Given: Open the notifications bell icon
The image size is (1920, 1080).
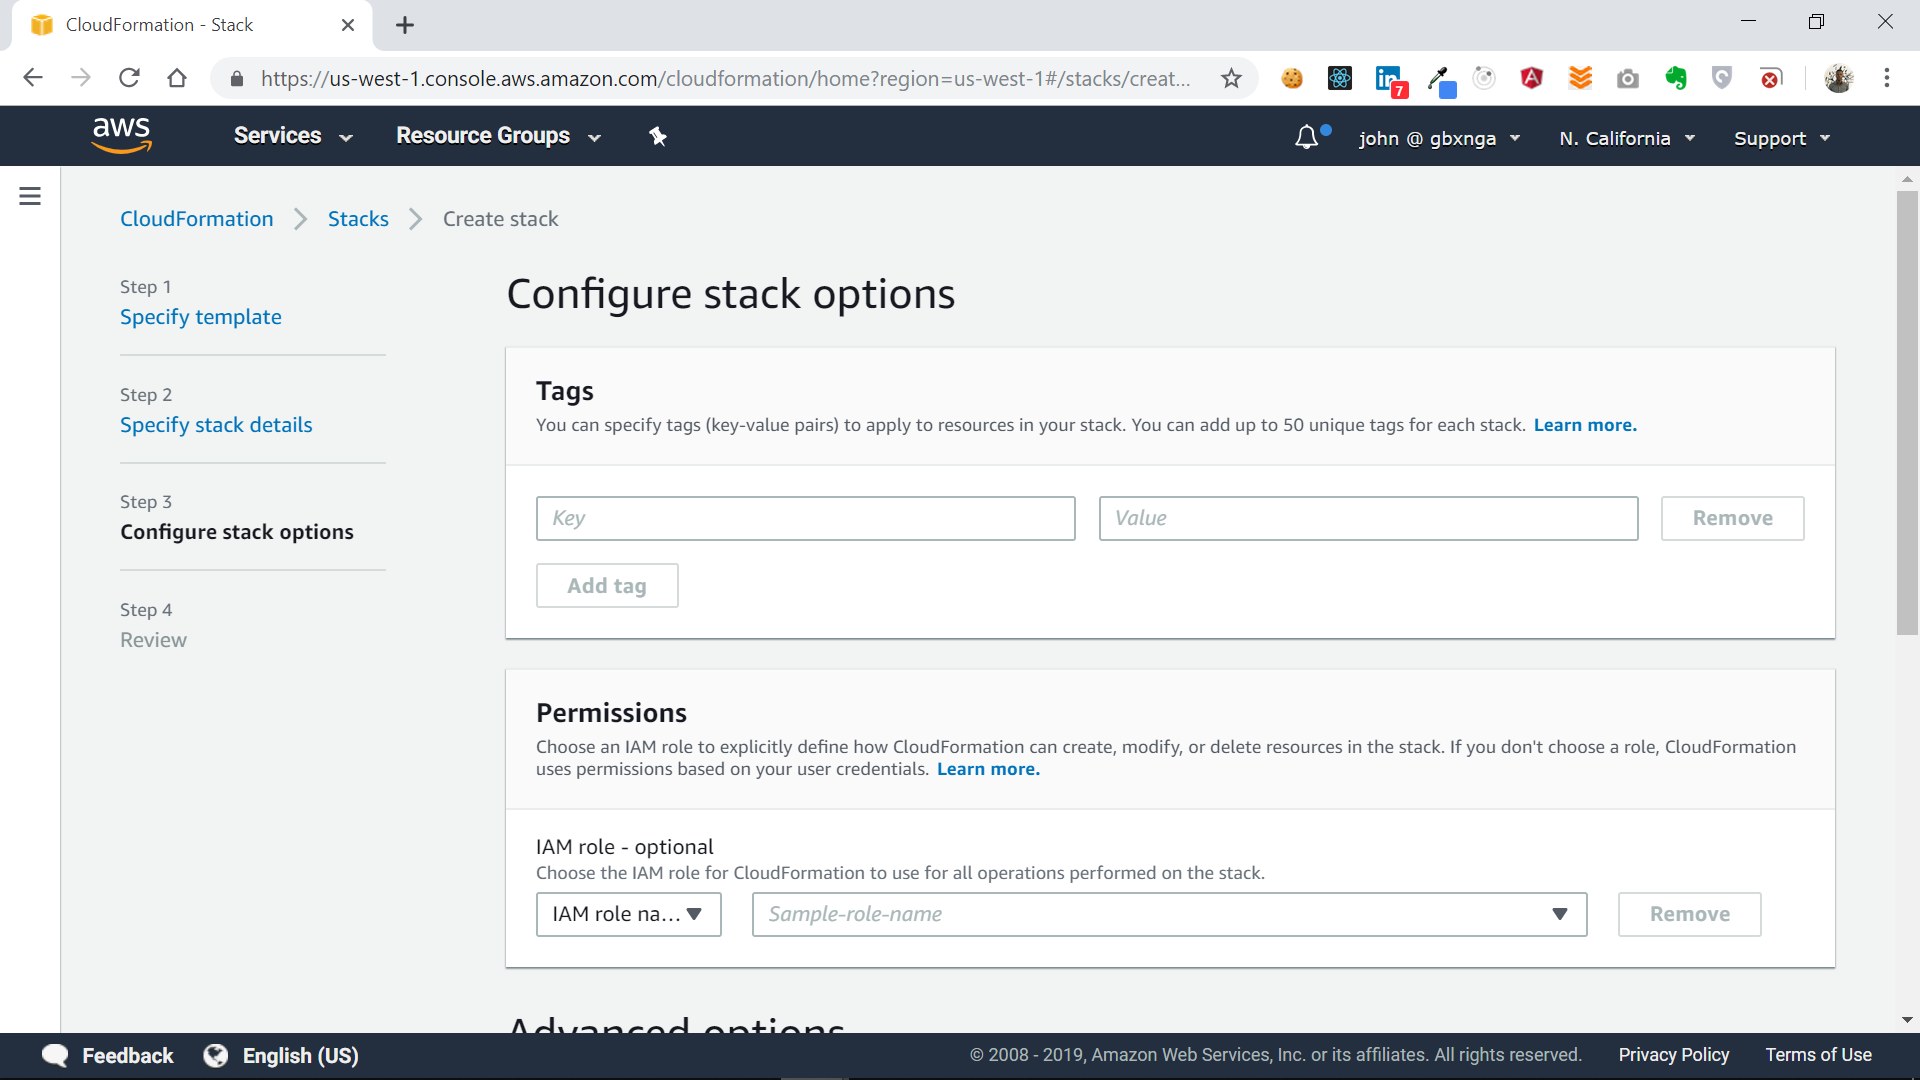Looking at the screenshot, I should [x=1306, y=137].
